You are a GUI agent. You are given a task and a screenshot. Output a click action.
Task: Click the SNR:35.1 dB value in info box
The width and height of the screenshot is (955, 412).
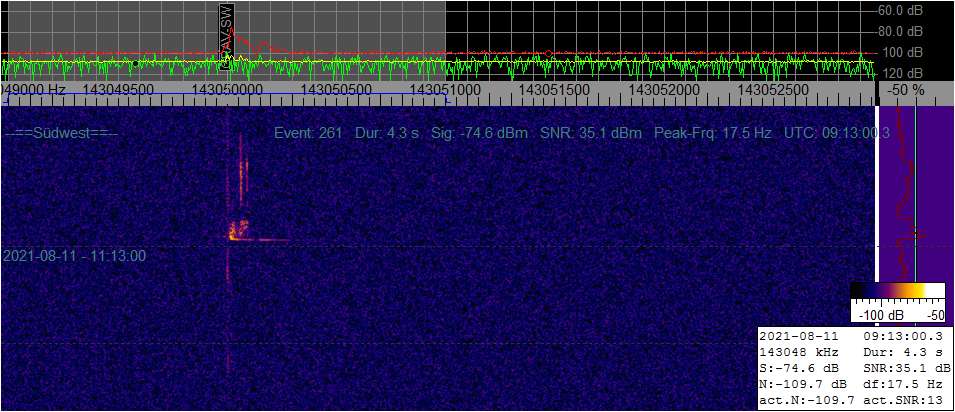(x=907, y=368)
